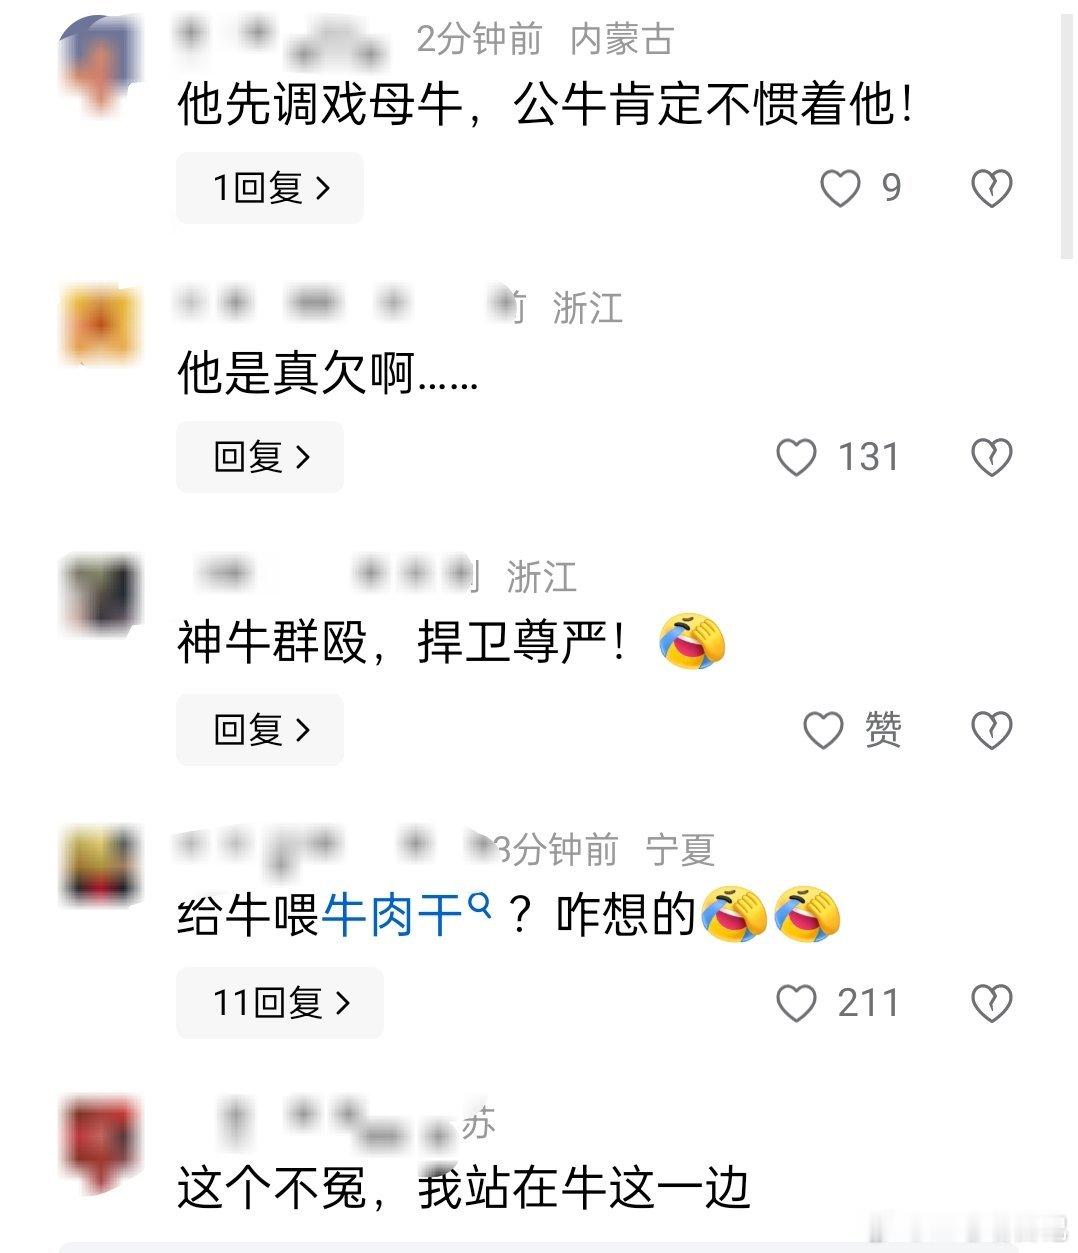Like the comment with 211 likes

[797, 1003]
